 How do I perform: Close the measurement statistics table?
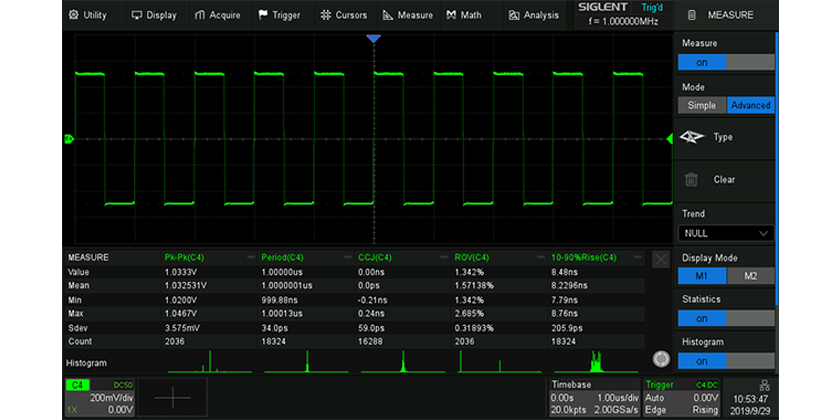[660, 259]
